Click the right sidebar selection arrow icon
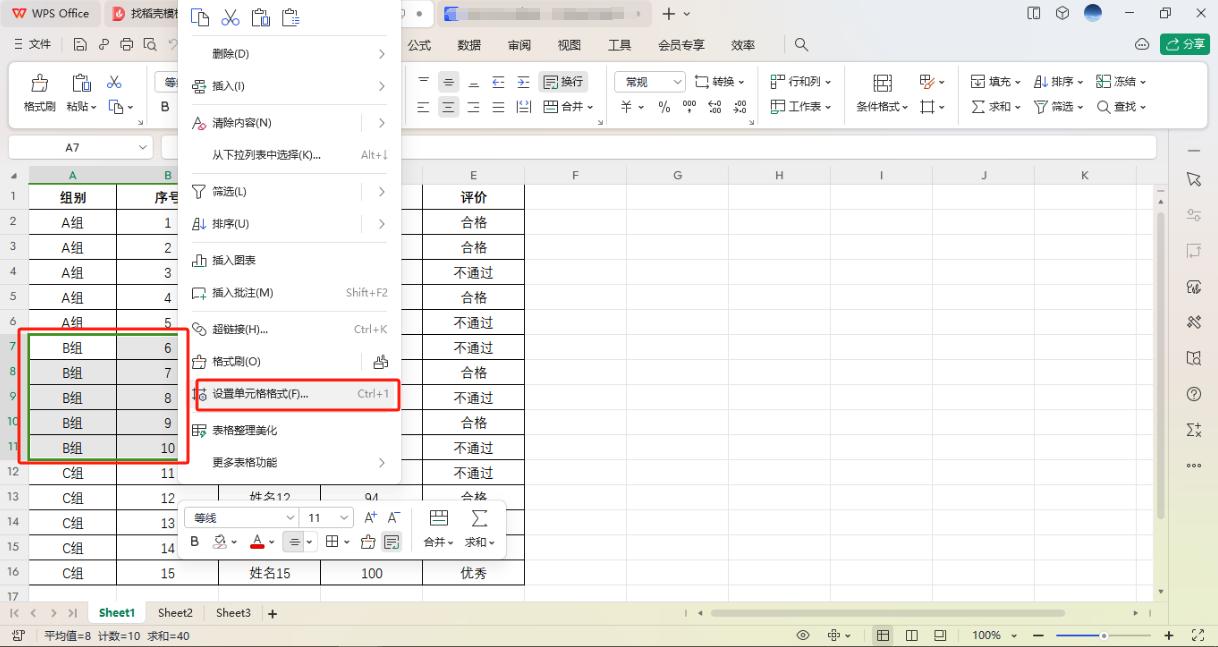The image size is (1218, 647). (1193, 179)
